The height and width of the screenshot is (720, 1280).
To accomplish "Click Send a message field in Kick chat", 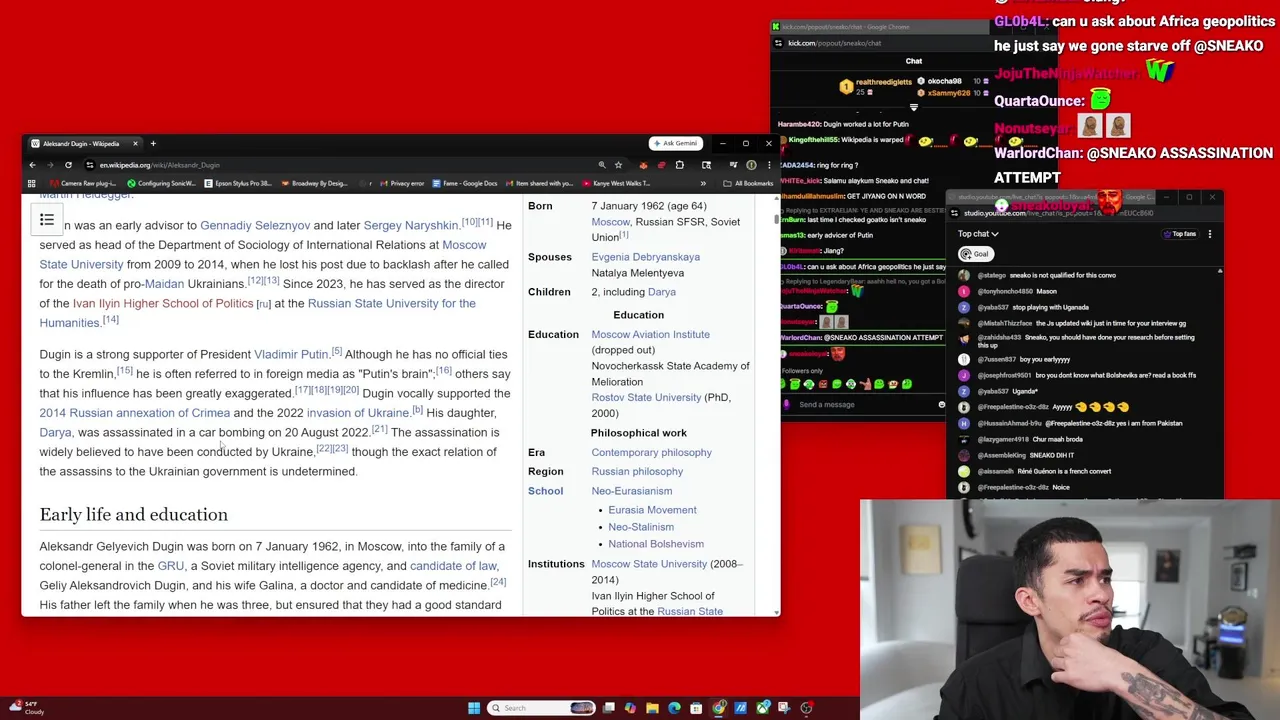I will [x=862, y=405].
